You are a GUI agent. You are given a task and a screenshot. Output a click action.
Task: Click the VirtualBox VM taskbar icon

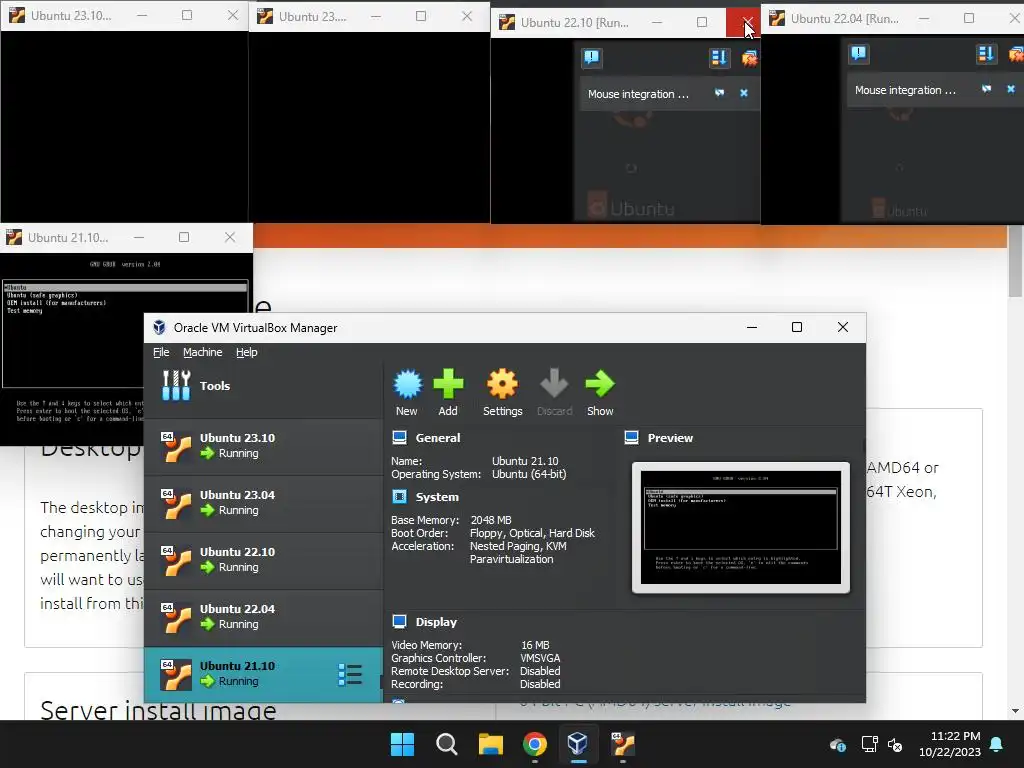622,744
